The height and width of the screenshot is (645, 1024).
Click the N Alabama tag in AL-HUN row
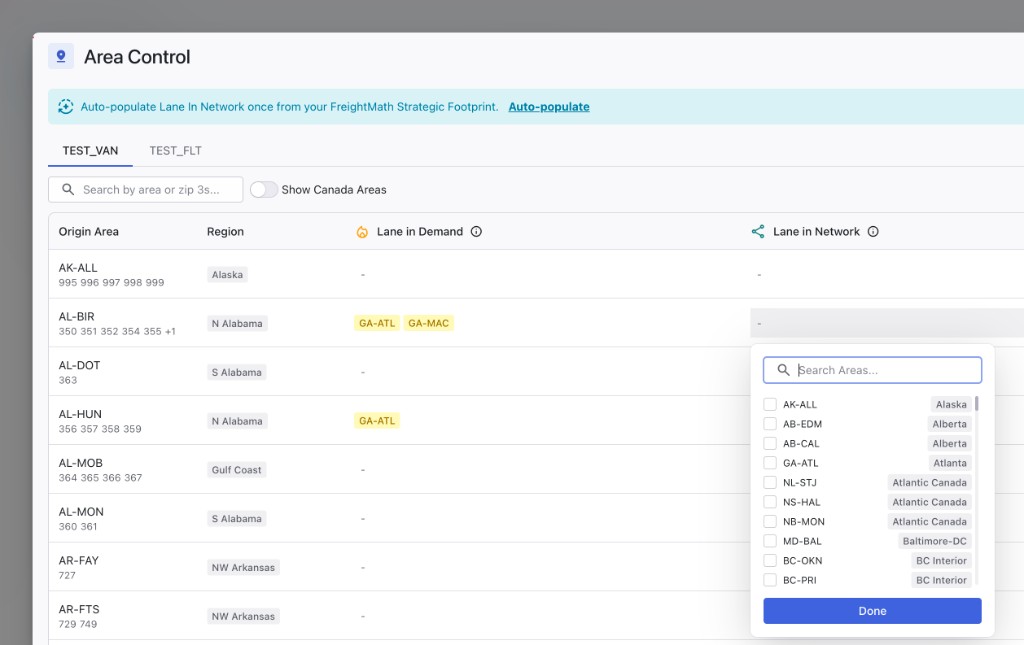pyautogui.click(x=237, y=422)
